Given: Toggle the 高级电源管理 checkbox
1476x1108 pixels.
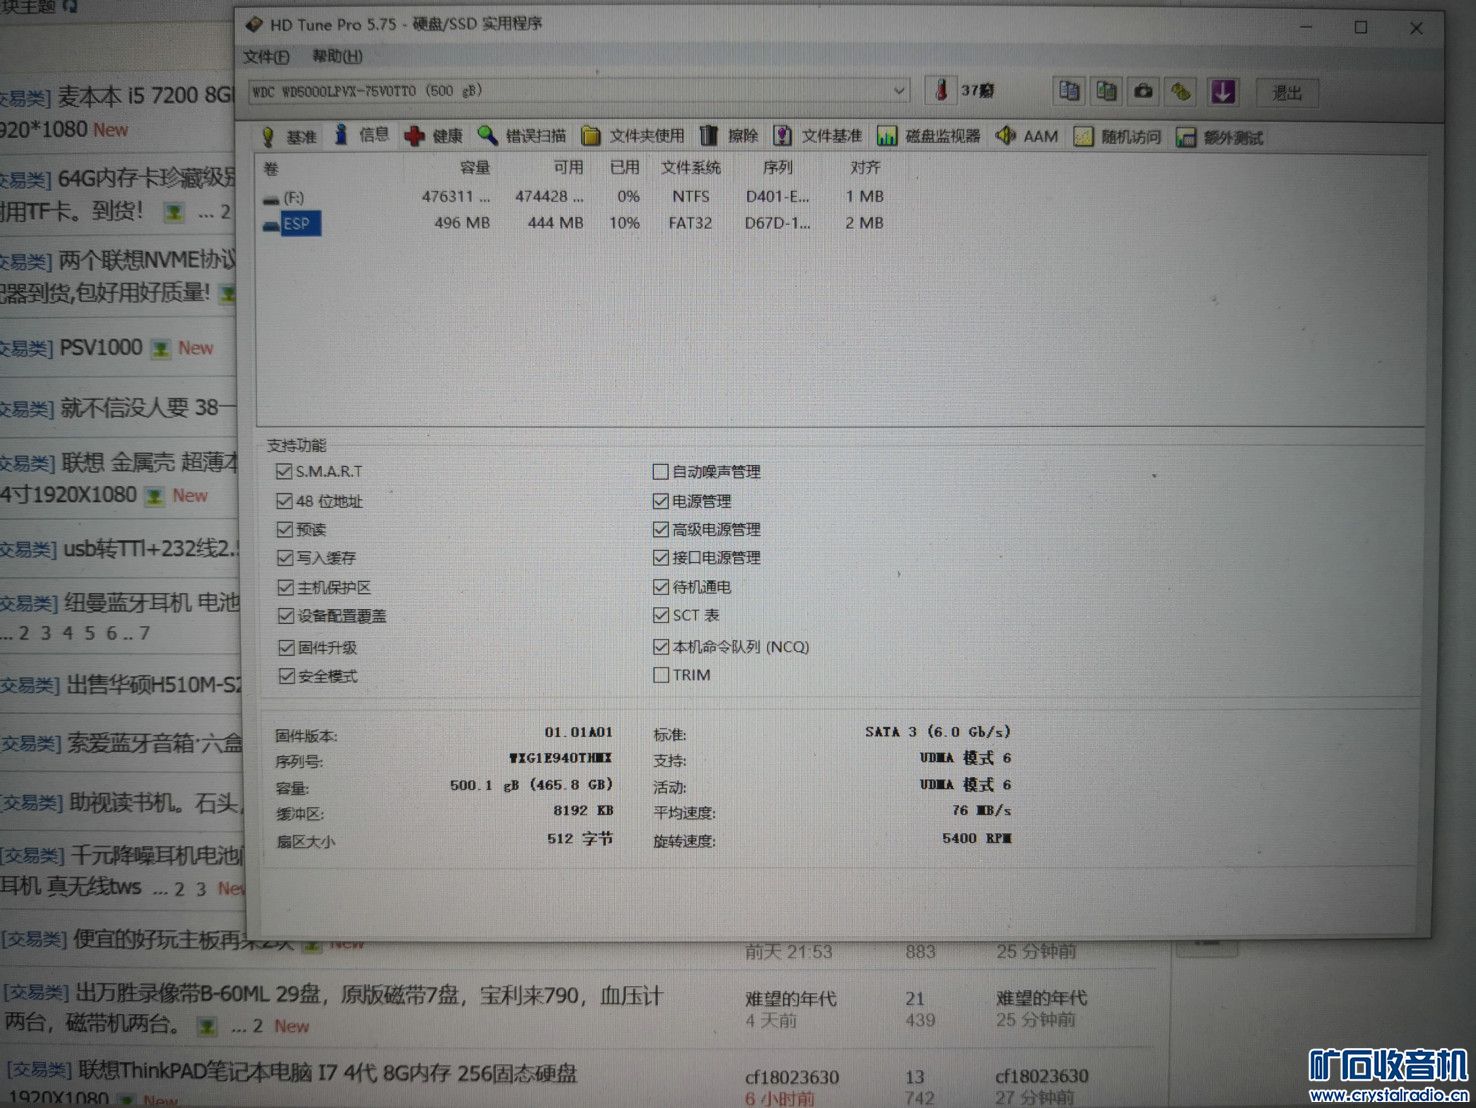Looking at the screenshot, I should point(660,529).
